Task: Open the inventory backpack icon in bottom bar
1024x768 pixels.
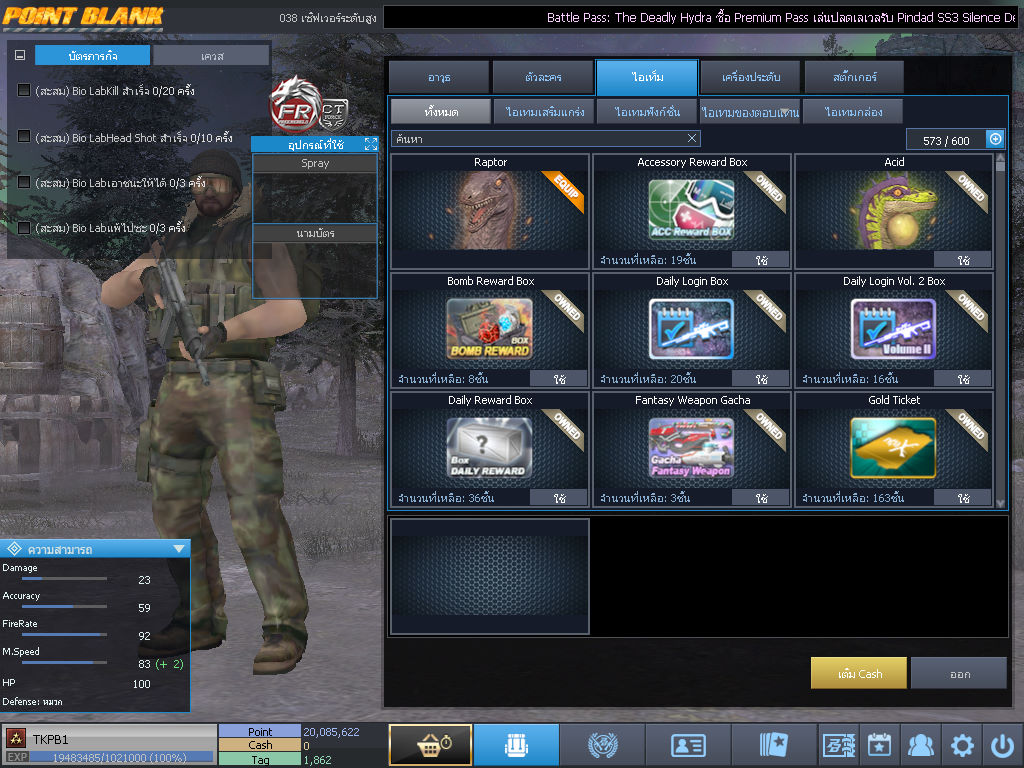Action: pyautogui.click(x=516, y=744)
